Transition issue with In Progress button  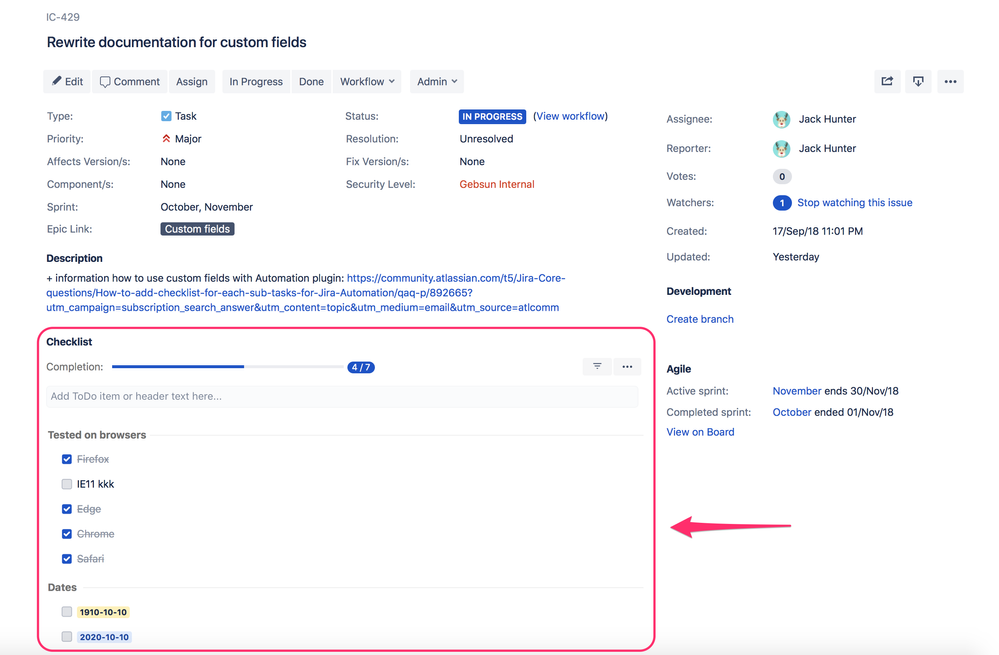(x=256, y=82)
